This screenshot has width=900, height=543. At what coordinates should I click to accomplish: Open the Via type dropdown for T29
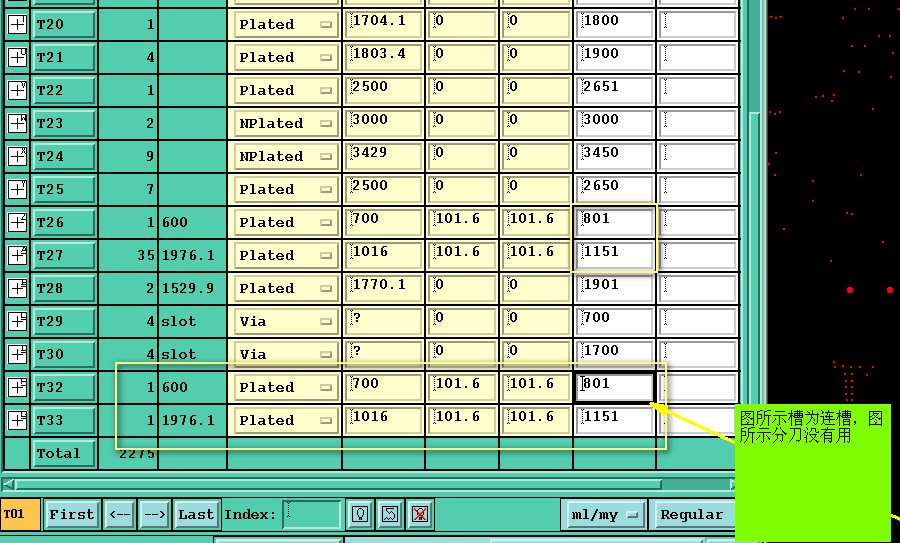point(285,321)
